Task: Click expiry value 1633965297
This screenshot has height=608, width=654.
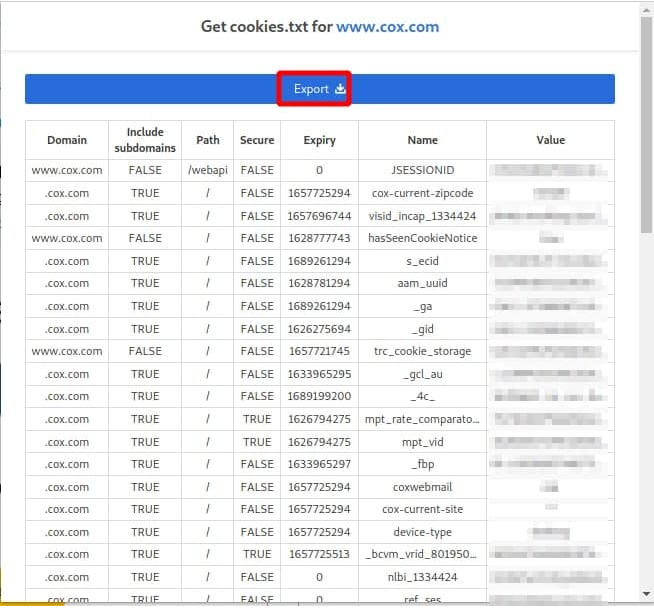Action: pyautogui.click(x=319, y=464)
